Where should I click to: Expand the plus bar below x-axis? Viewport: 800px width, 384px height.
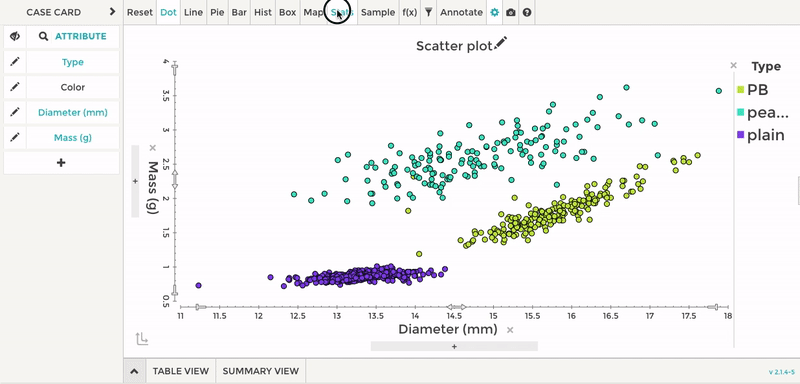point(454,346)
